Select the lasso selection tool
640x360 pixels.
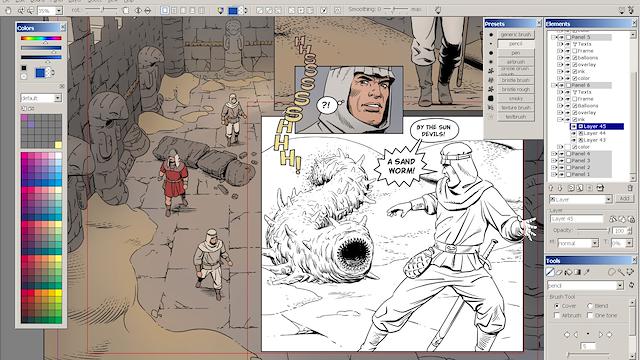[612, 272]
